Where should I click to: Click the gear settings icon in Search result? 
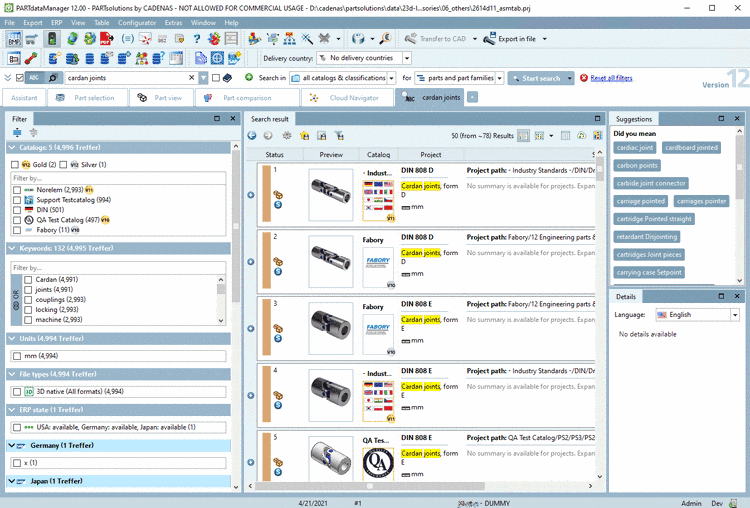click(287, 136)
